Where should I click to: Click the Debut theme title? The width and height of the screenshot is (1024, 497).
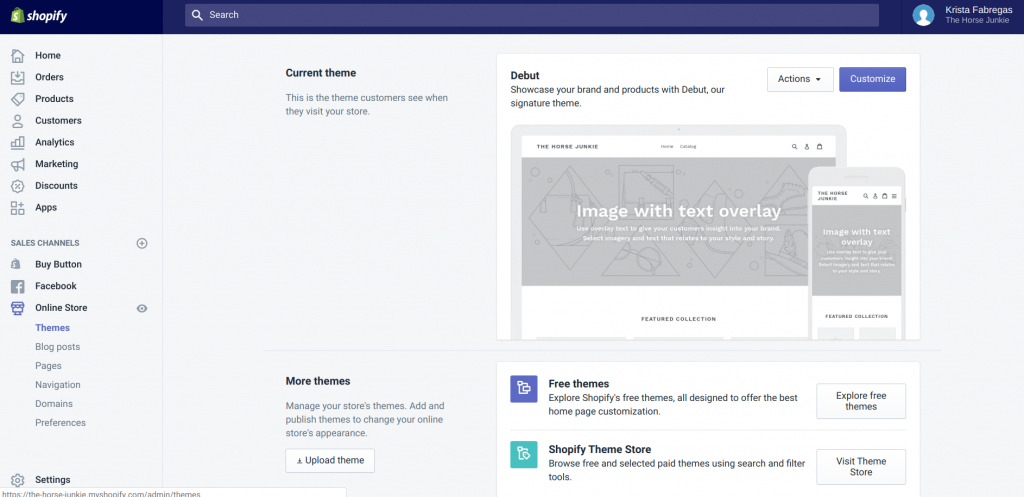coord(525,76)
